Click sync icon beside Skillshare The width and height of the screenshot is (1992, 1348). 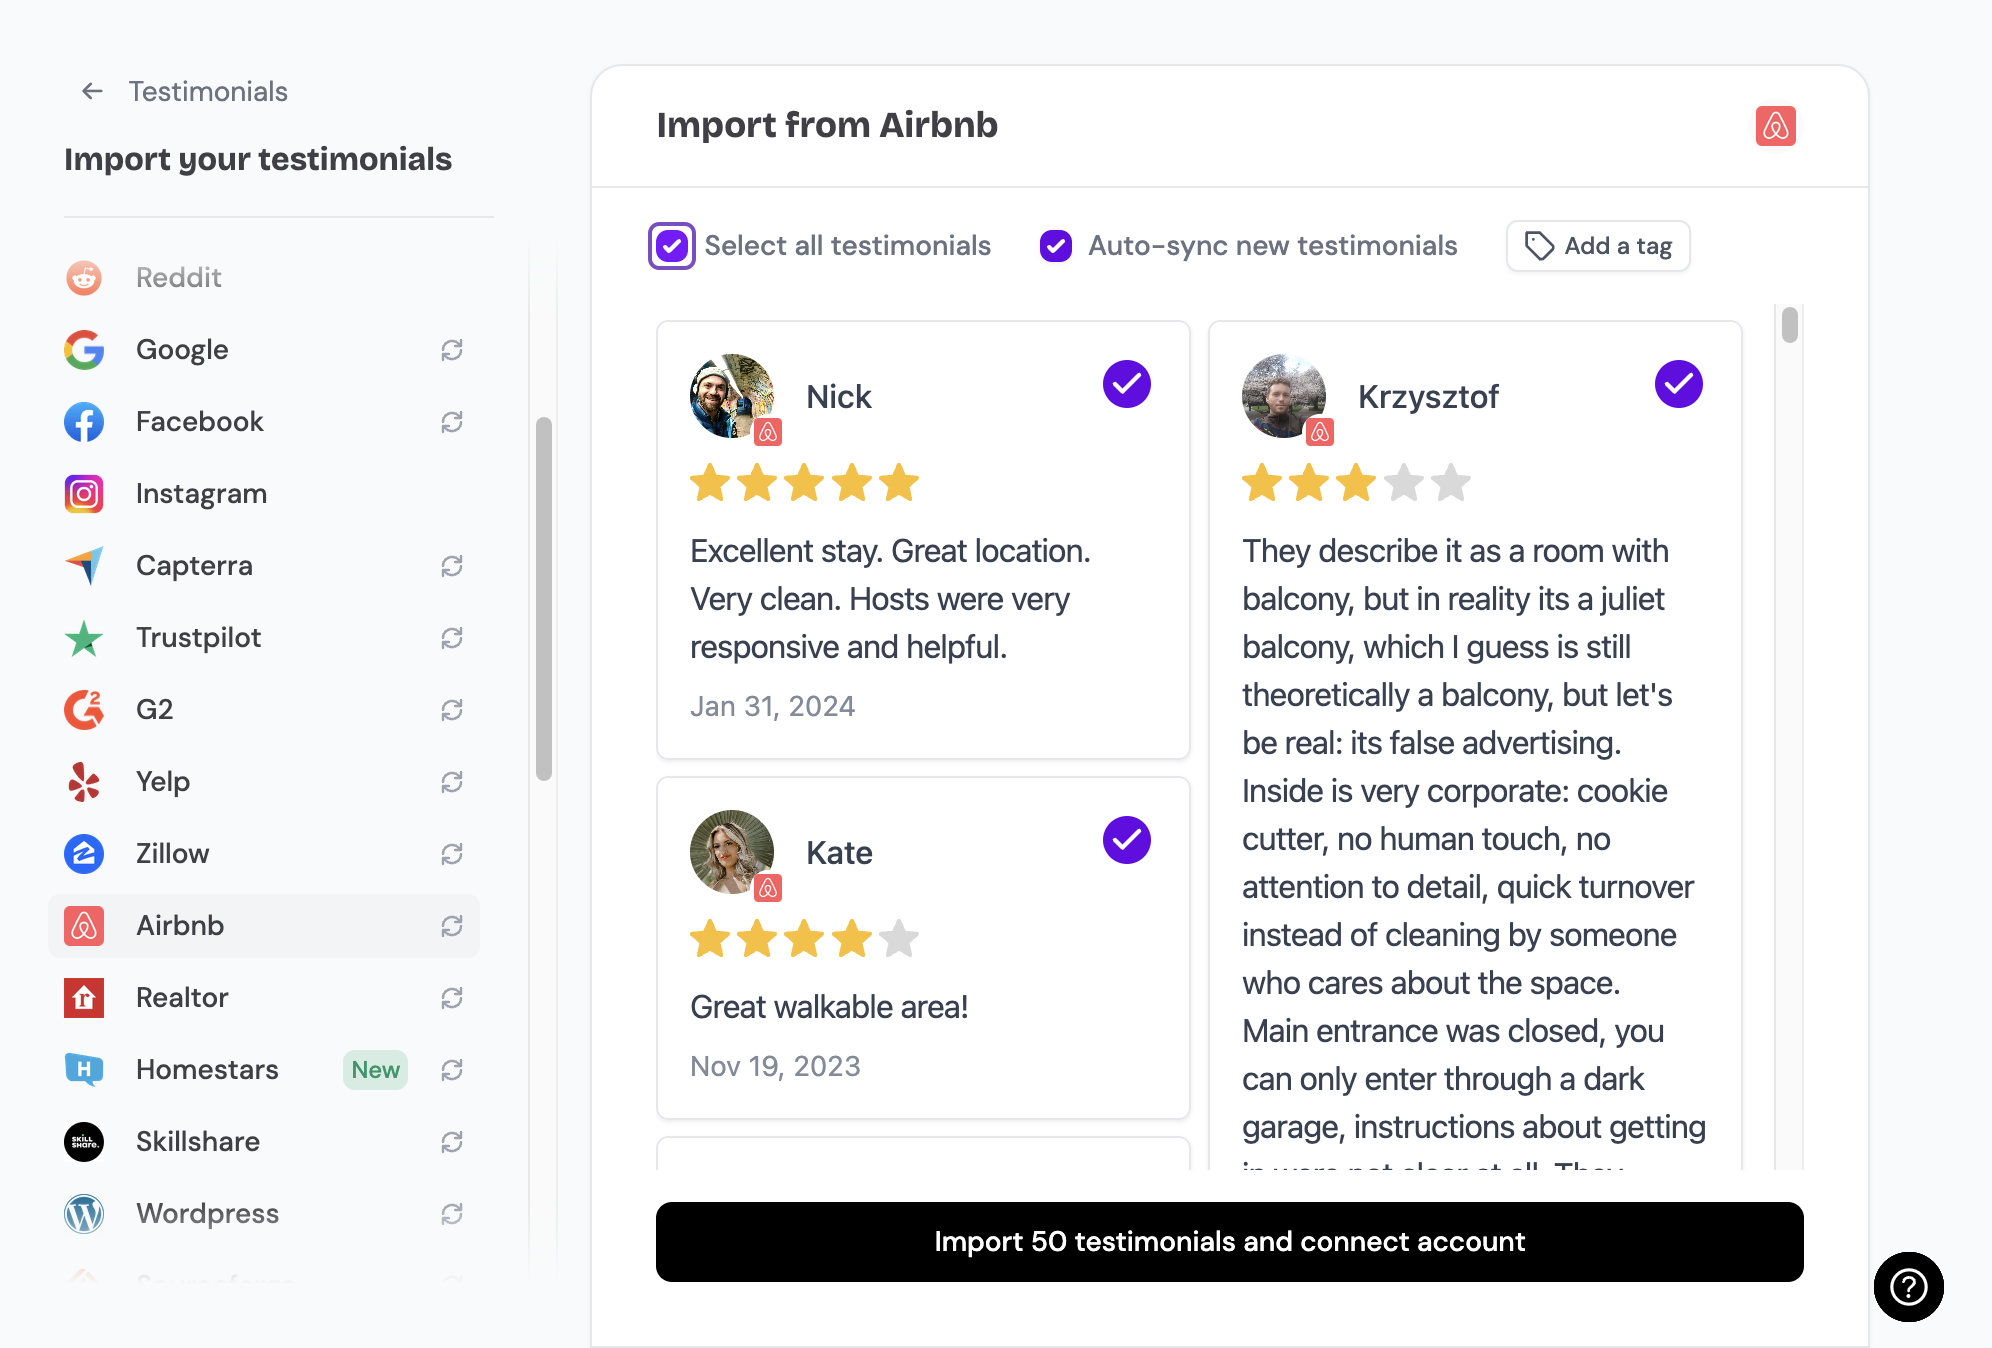(x=452, y=1141)
